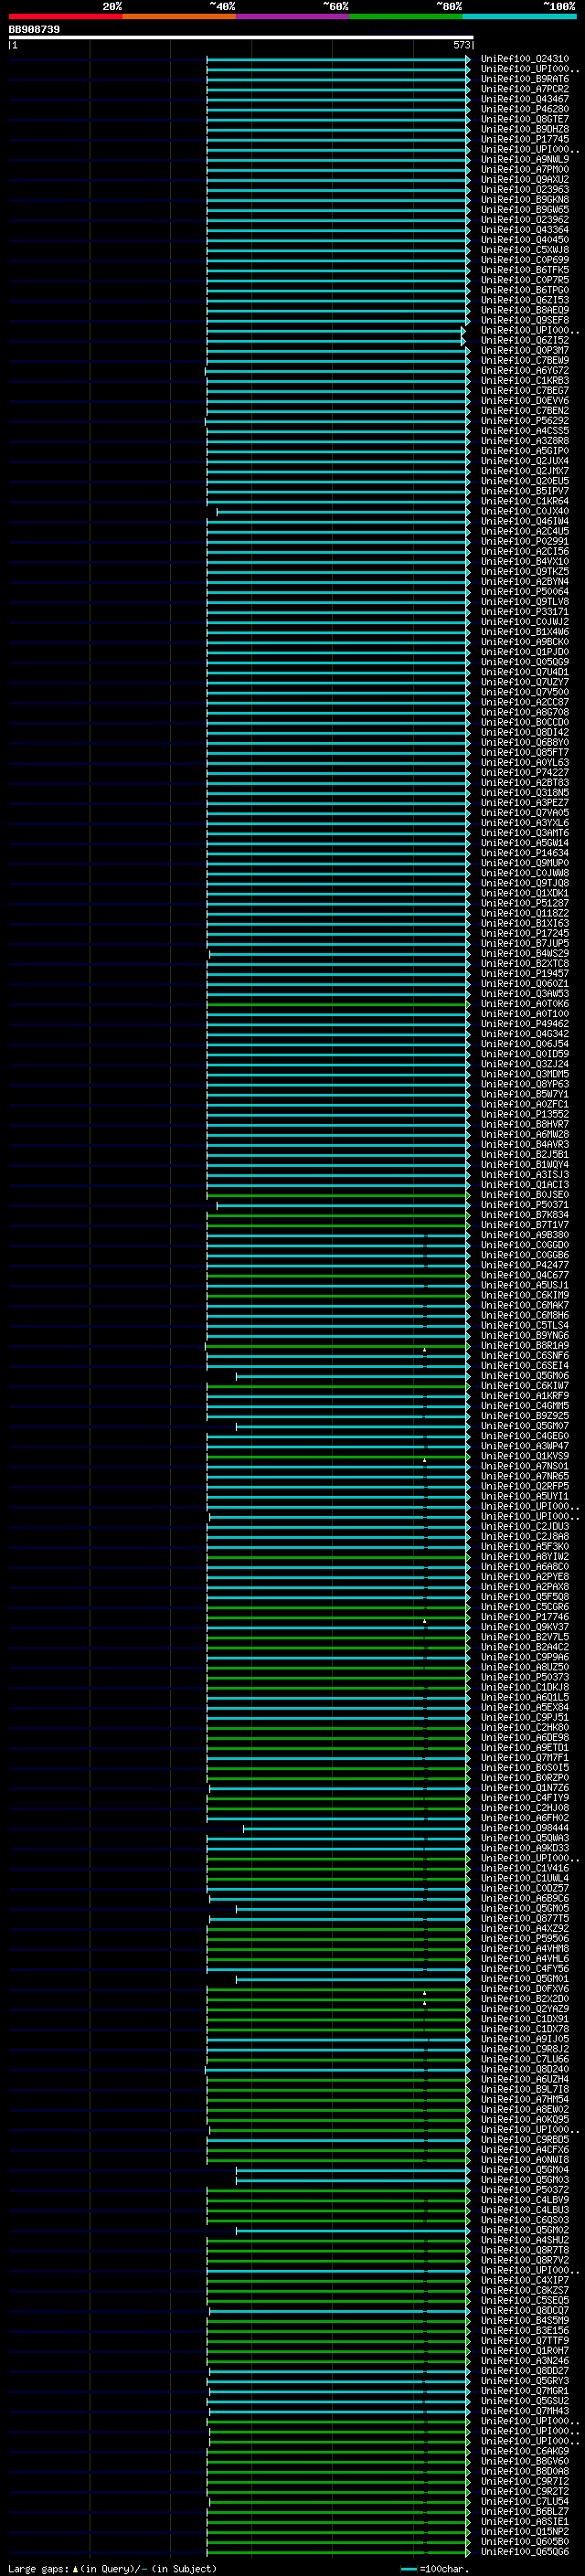
Task: Select the UniRef100_Q8DCQ7 label
Action: (525, 2310)
